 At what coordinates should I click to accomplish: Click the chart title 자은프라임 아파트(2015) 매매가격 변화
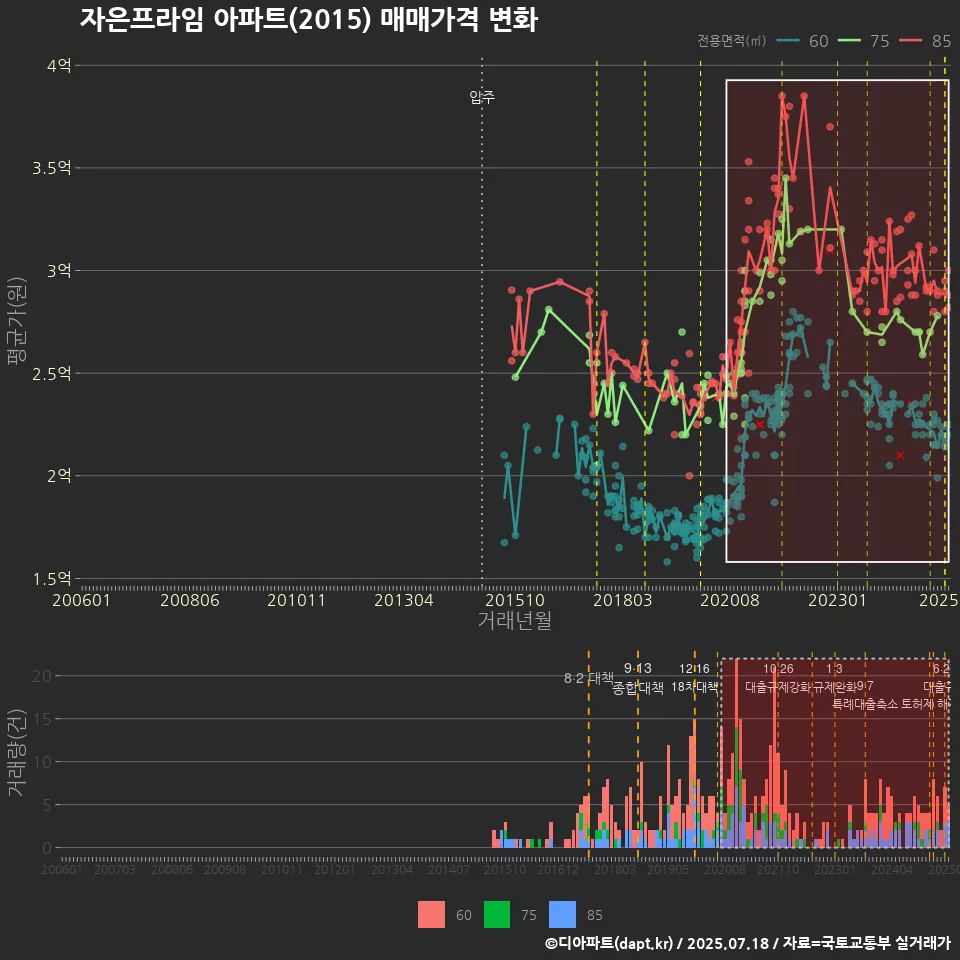tap(309, 20)
